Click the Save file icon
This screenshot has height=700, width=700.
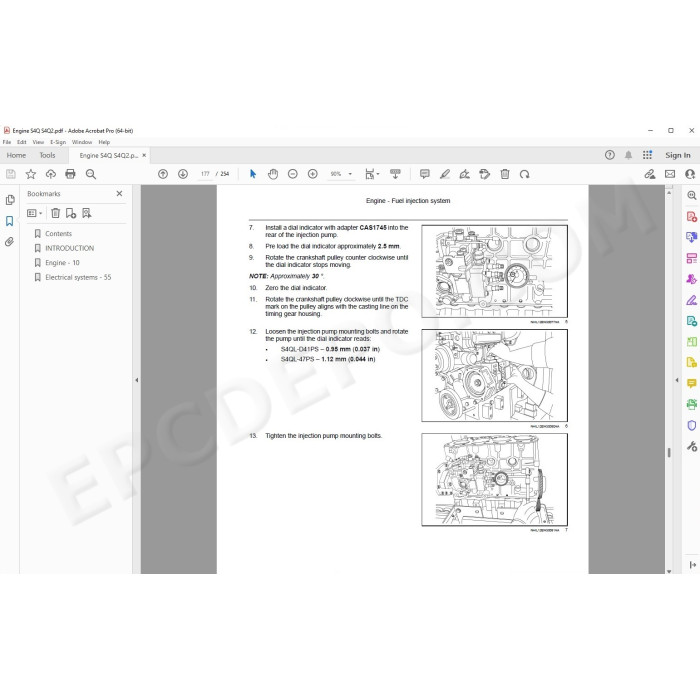11,174
